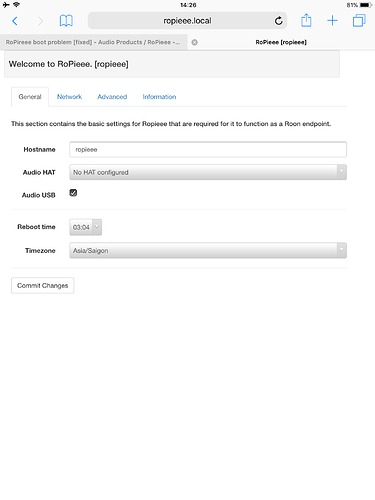The image size is (375, 500).
Task: Open the Audio HAT dropdown
Action: [x=208, y=172]
